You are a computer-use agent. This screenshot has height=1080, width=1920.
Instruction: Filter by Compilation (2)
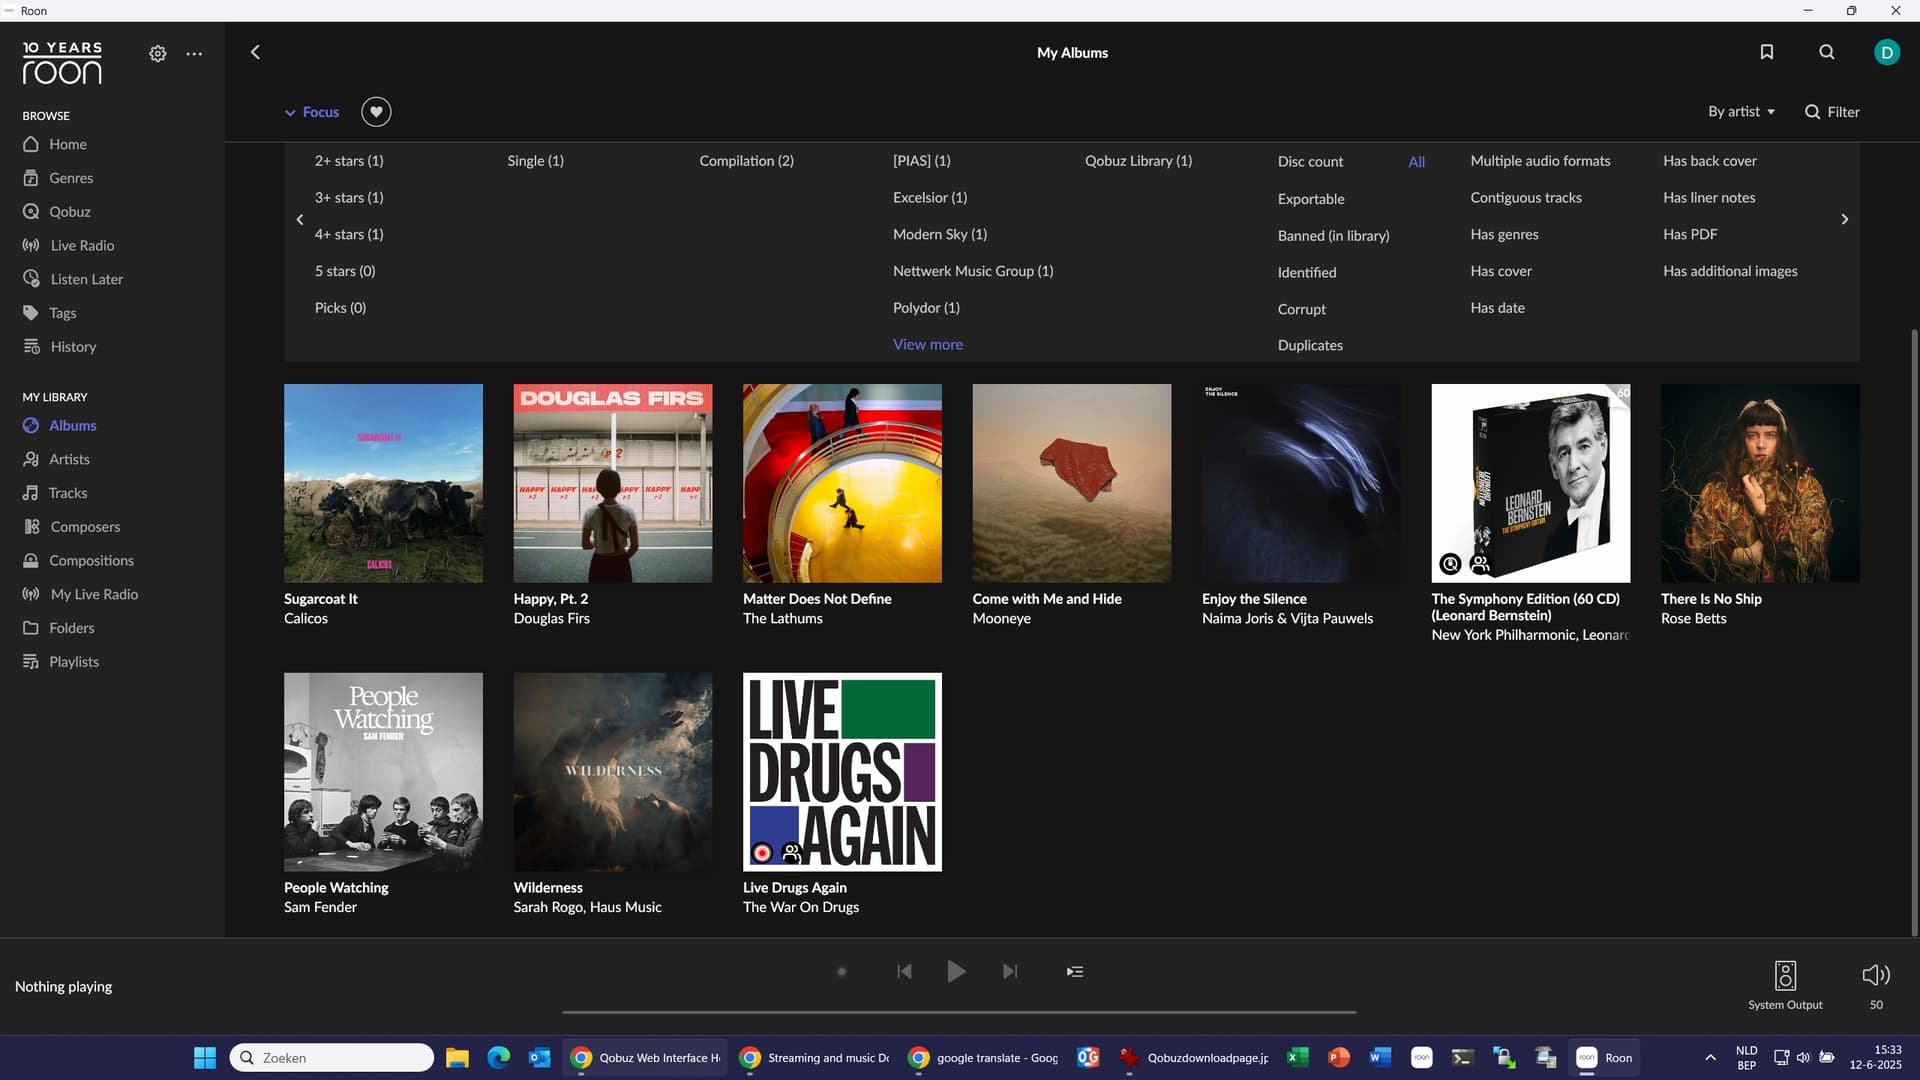746,161
